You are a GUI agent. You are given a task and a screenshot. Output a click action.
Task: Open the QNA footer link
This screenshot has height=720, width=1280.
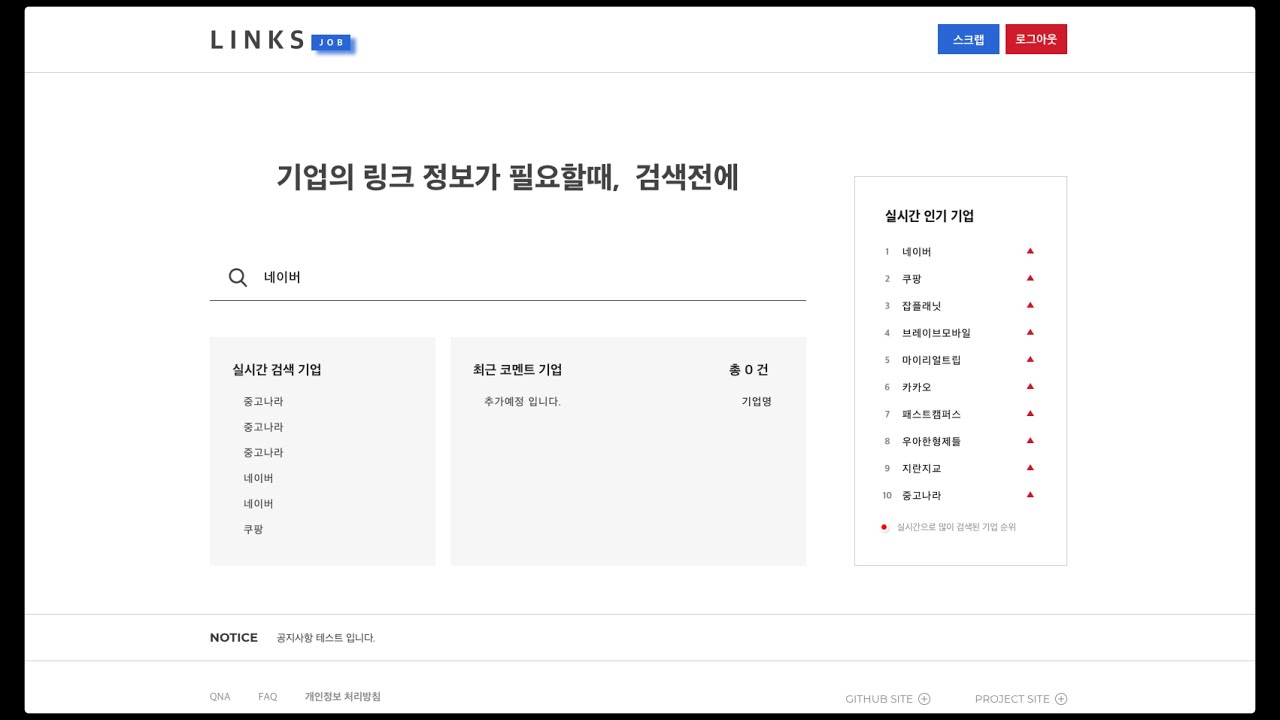pos(220,697)
